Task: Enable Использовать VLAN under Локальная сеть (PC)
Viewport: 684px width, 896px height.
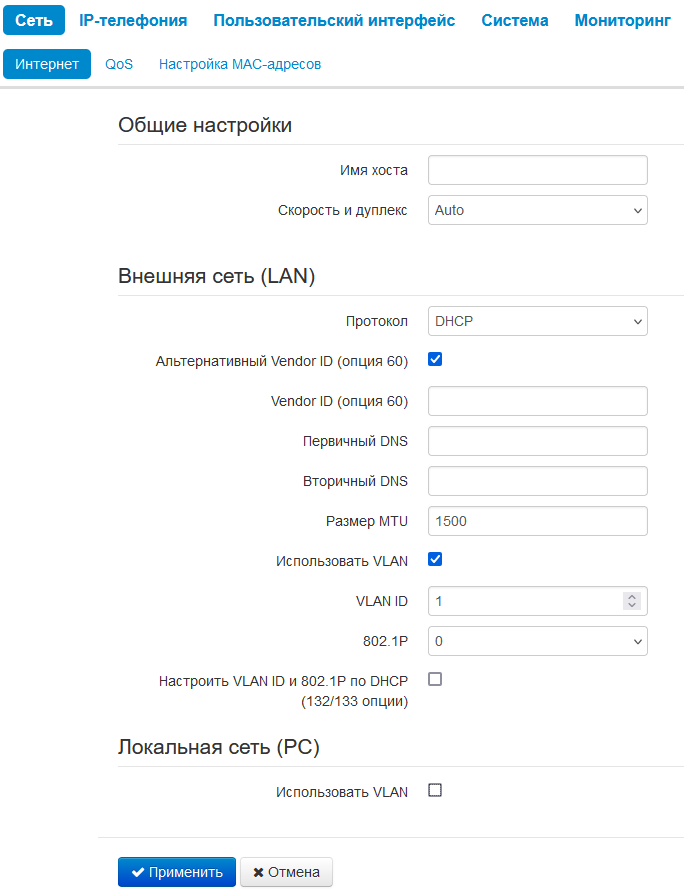Action: pos(435,790)
